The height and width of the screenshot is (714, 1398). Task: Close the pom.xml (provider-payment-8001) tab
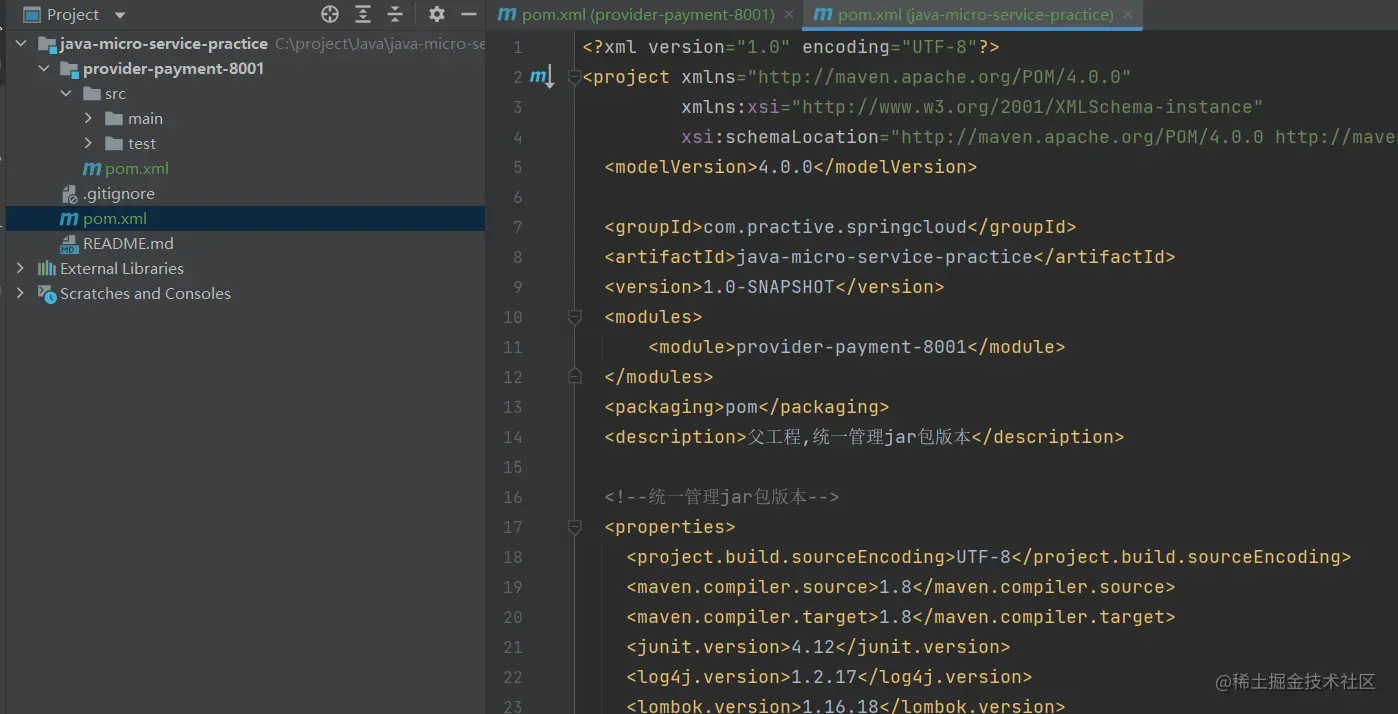[x=789, y=15]
